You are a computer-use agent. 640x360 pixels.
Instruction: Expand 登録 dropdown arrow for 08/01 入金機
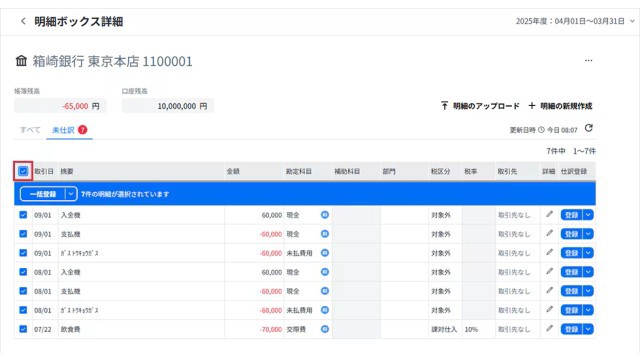tap(588, 272)
